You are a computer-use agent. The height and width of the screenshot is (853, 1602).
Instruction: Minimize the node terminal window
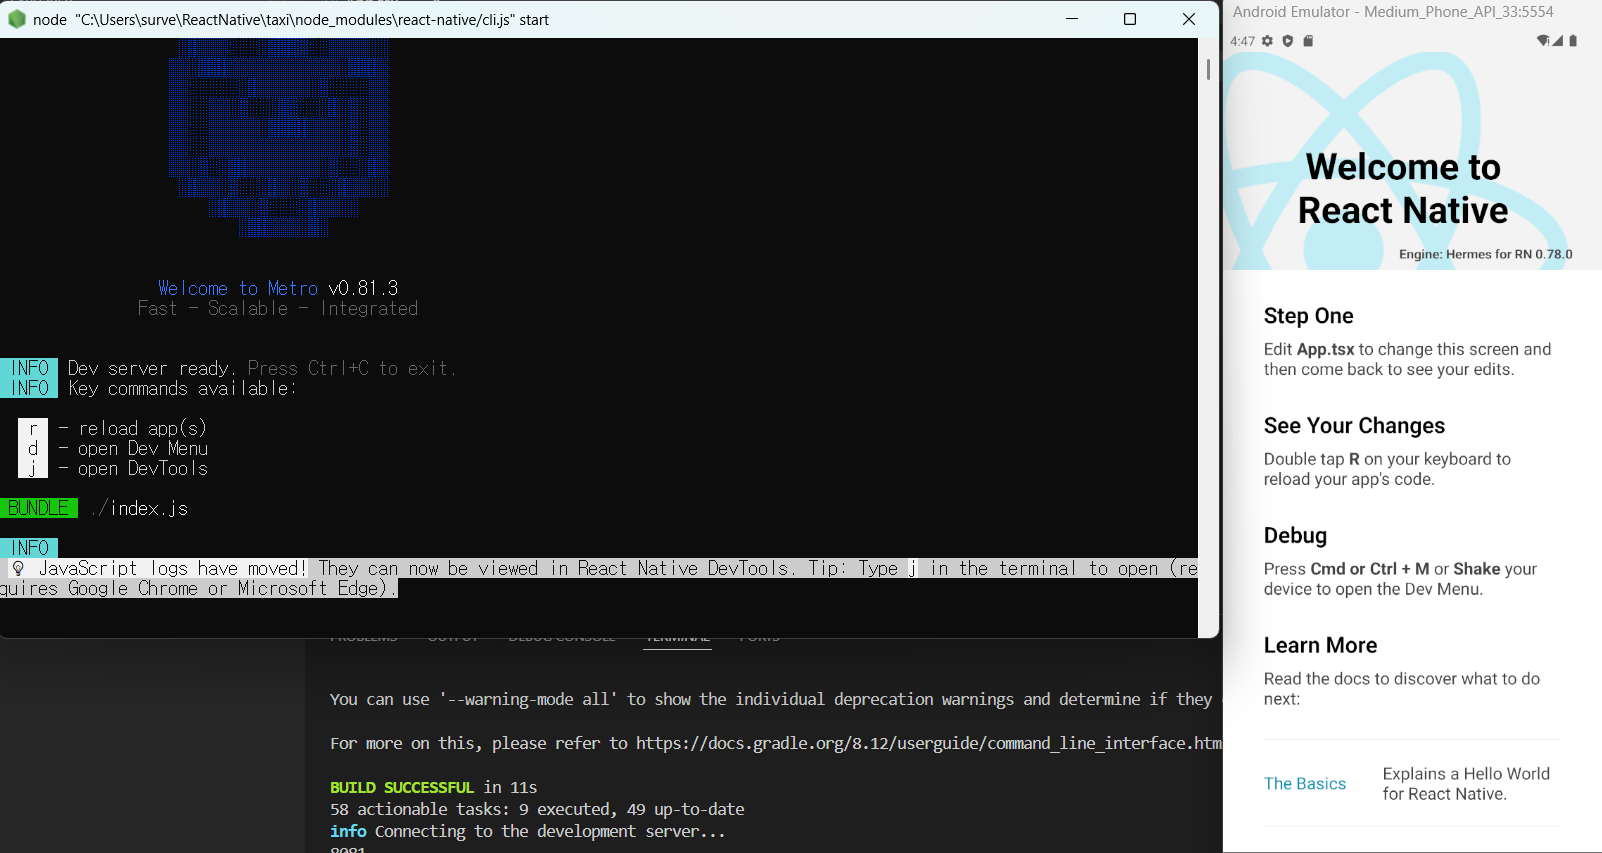point(1072,19)
